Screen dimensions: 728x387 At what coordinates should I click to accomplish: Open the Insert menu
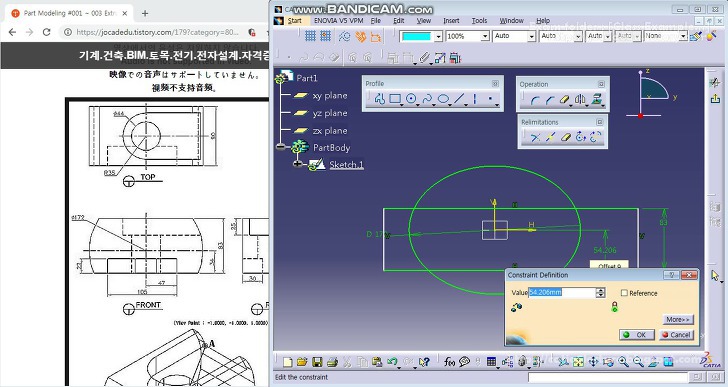coord(451,21)
